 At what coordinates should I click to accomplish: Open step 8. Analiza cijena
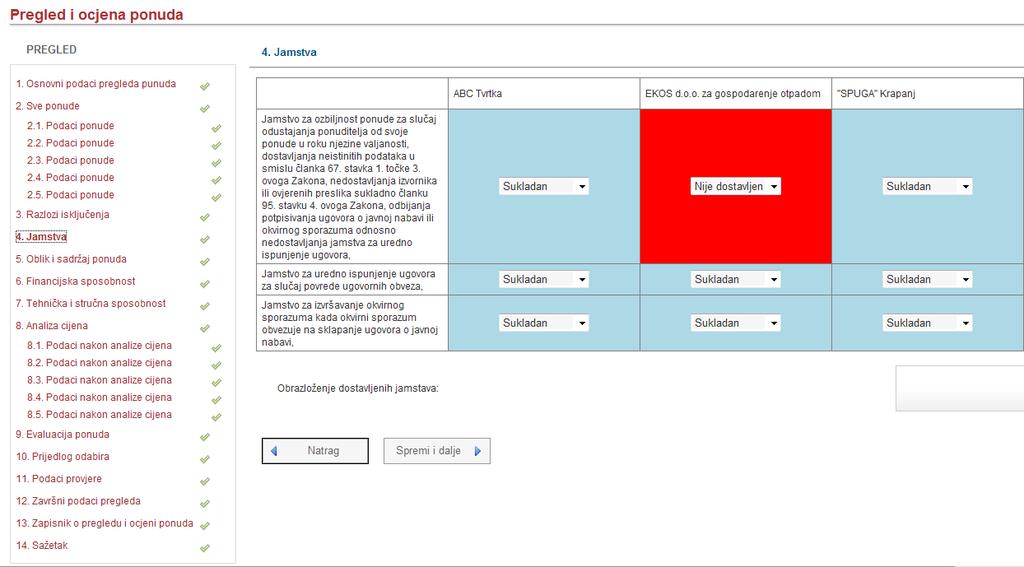pyautogui.click(x=52, y=325)
